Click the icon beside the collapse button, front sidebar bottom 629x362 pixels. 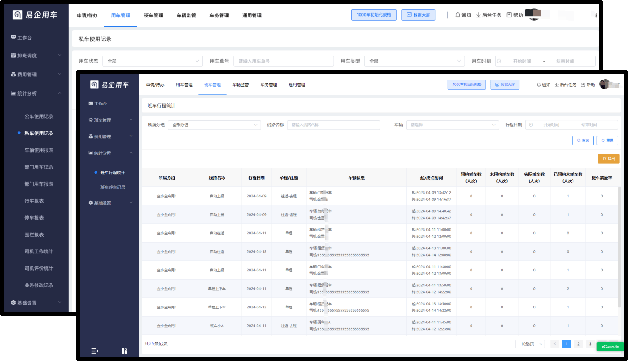[x=124, y=351]
